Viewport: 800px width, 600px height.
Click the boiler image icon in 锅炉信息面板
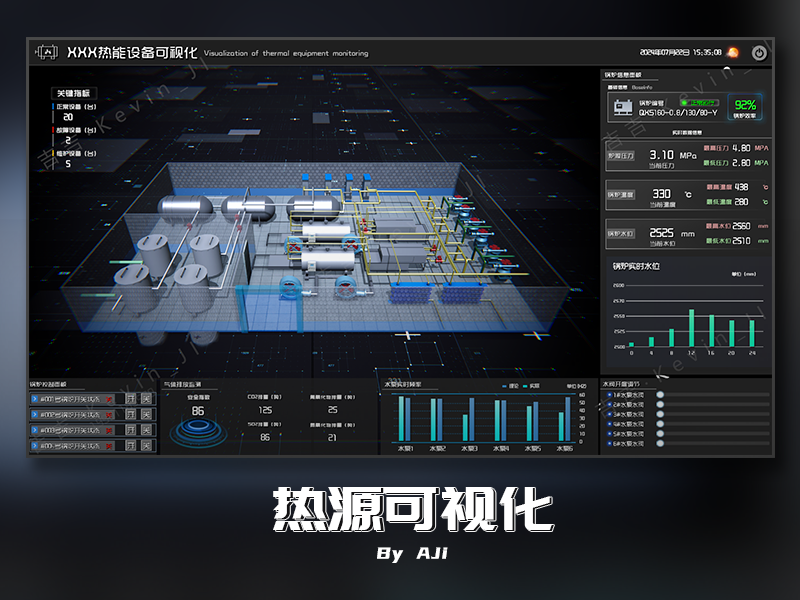623,108
